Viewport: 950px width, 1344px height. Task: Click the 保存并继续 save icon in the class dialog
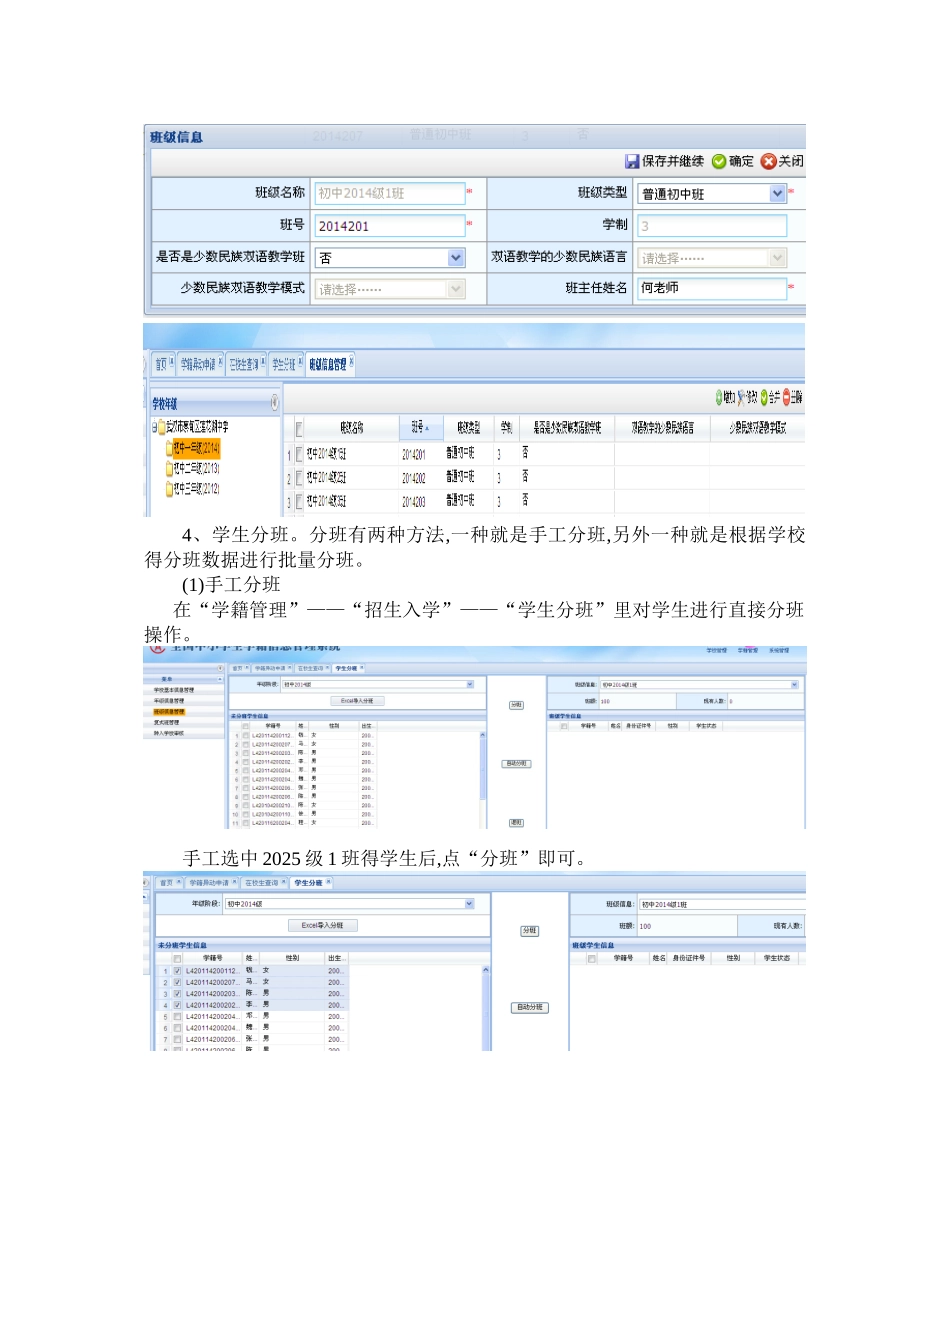pyautogui.click(x=632, y=161)
